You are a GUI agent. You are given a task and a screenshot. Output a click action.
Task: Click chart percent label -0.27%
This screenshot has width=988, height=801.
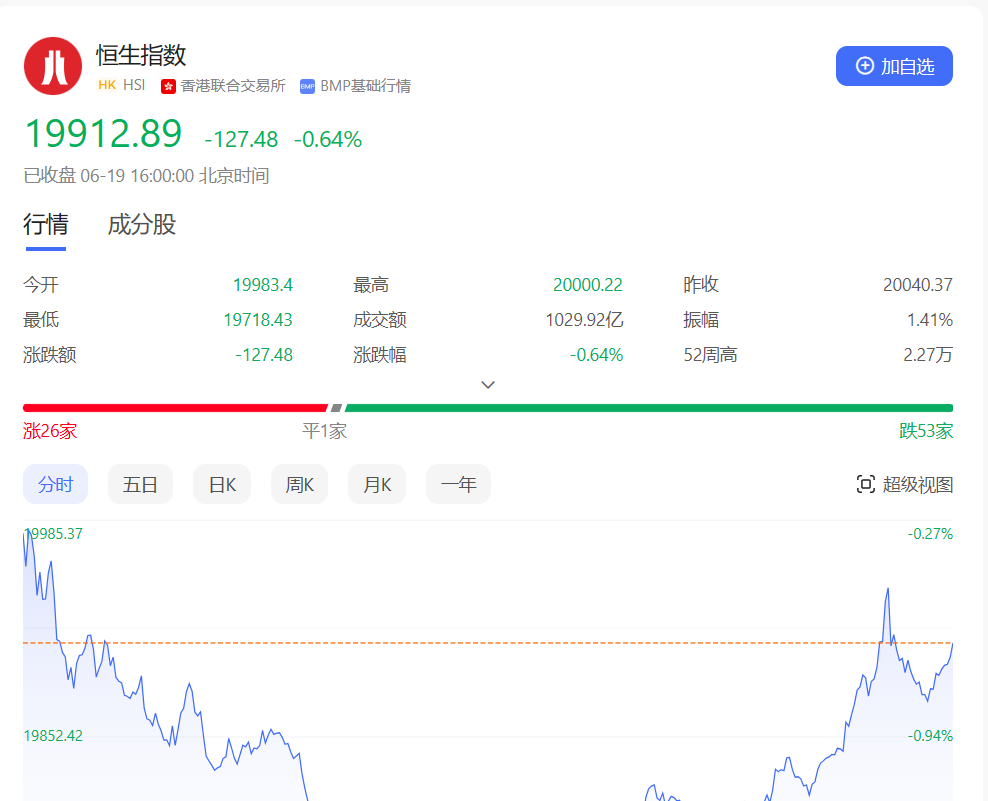coord(930,534)
